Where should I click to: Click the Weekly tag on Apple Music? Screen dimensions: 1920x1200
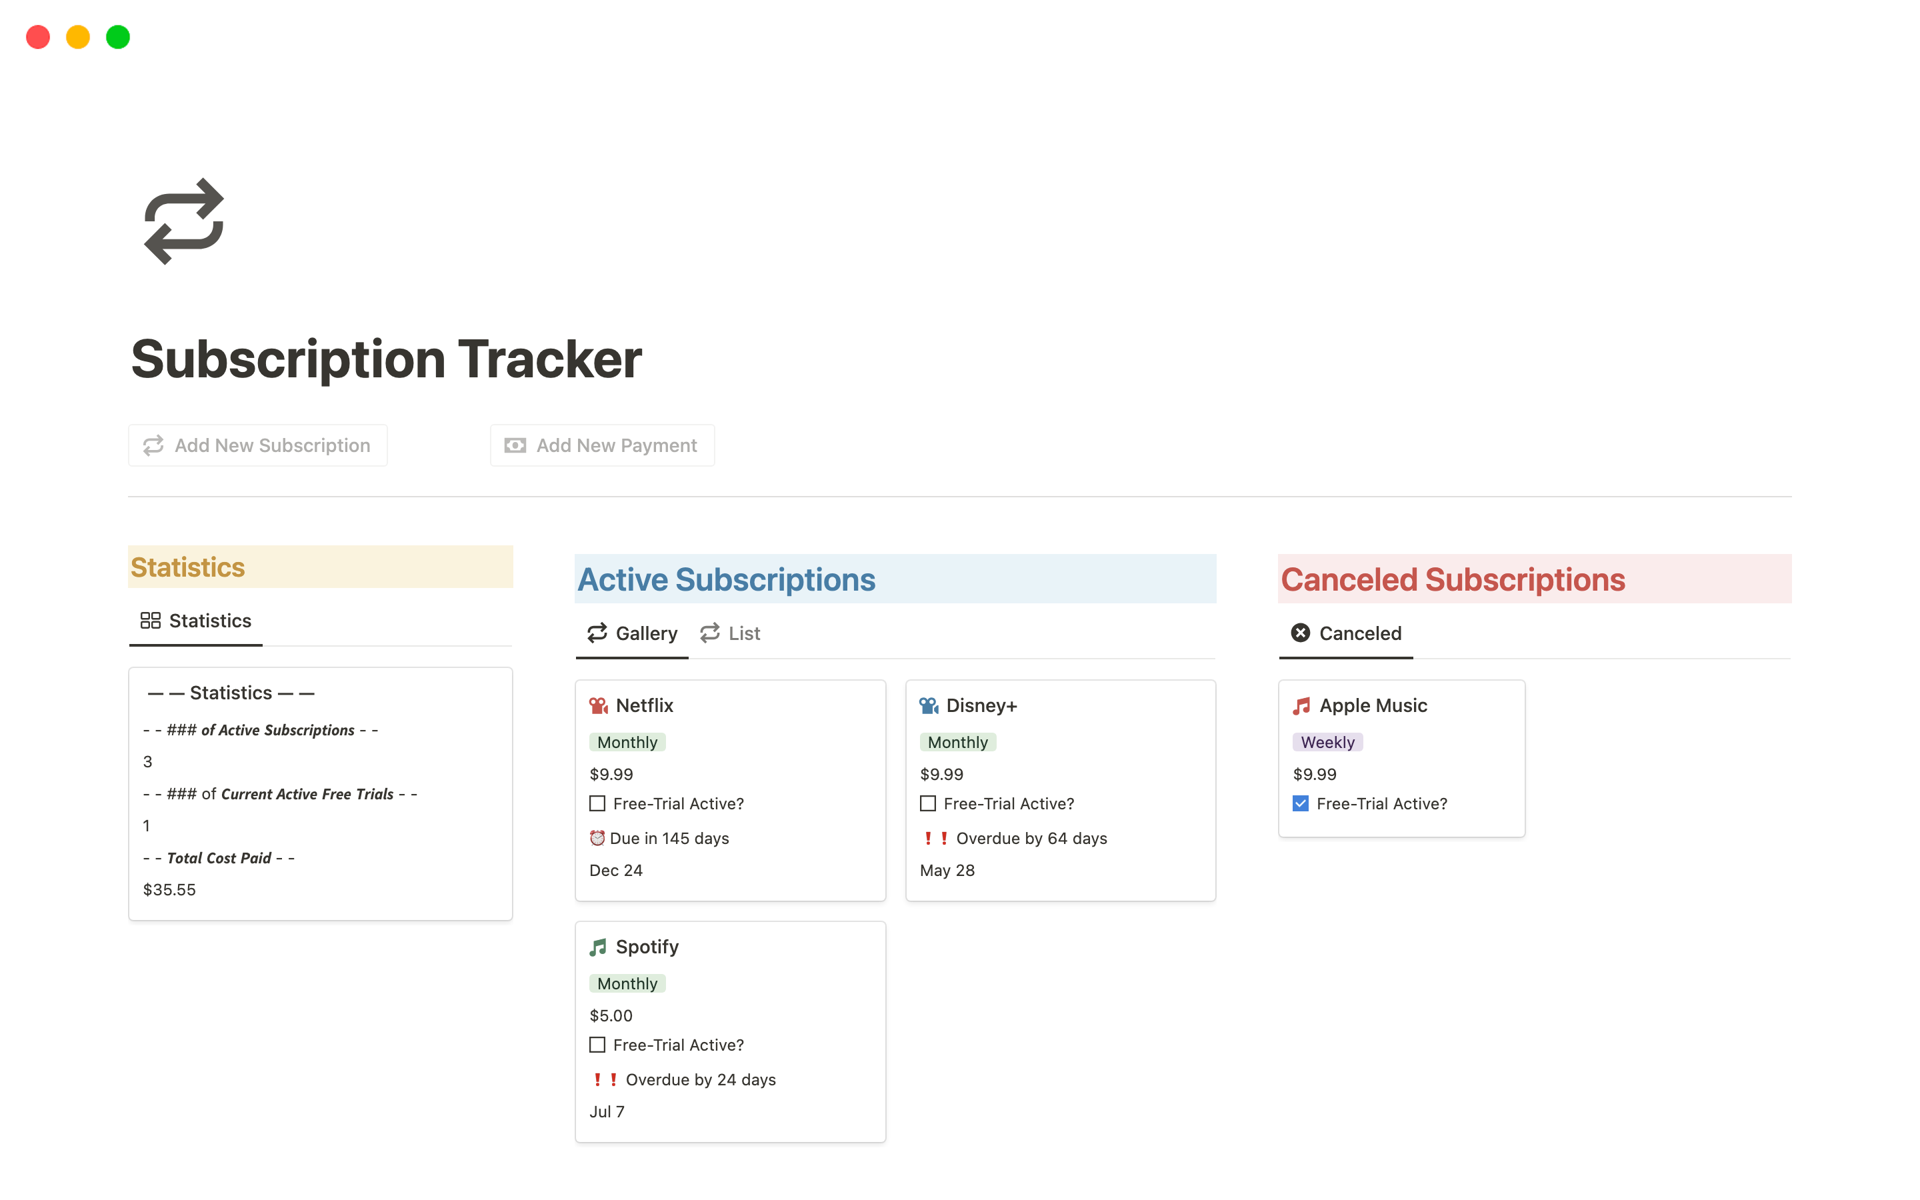(x=1327, y=742)
